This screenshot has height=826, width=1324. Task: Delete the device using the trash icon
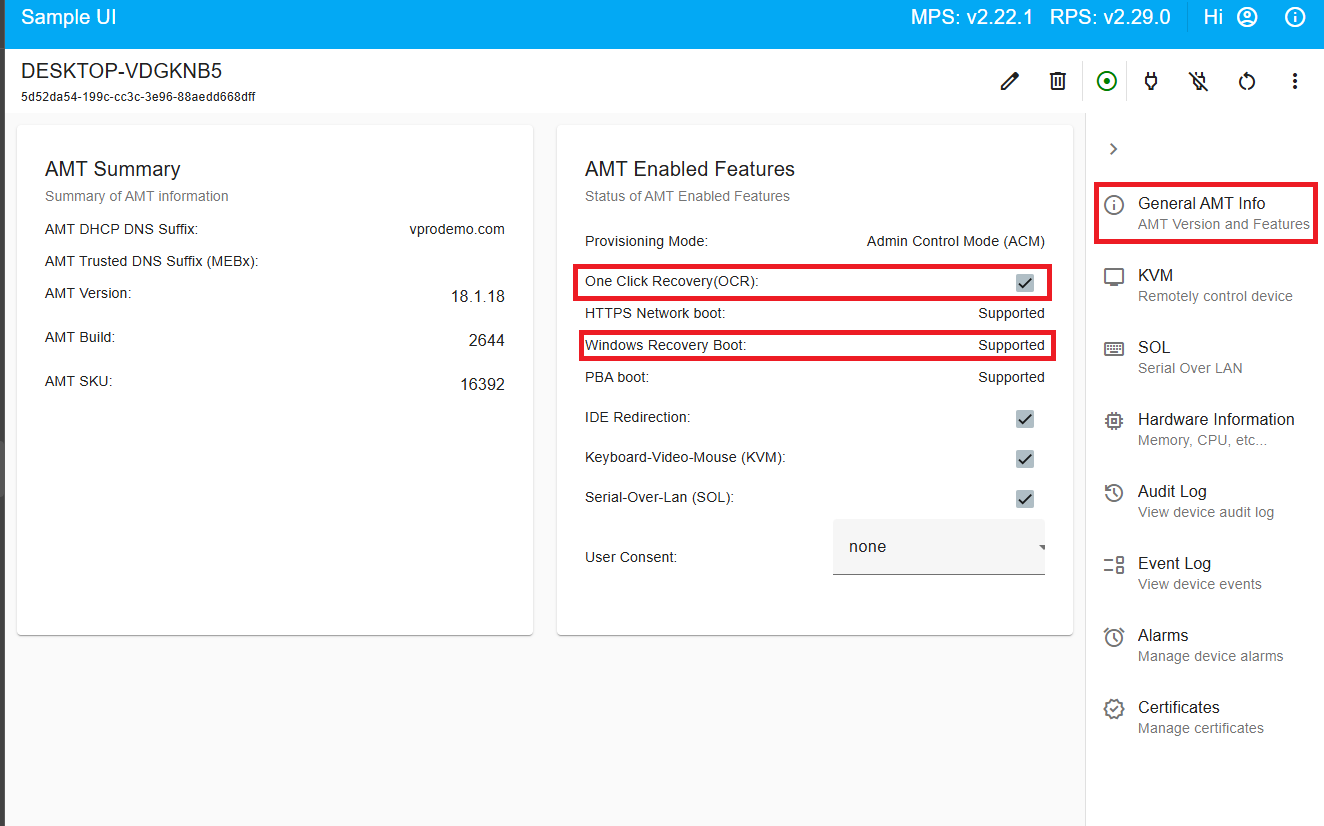[x=1057, y=81]
